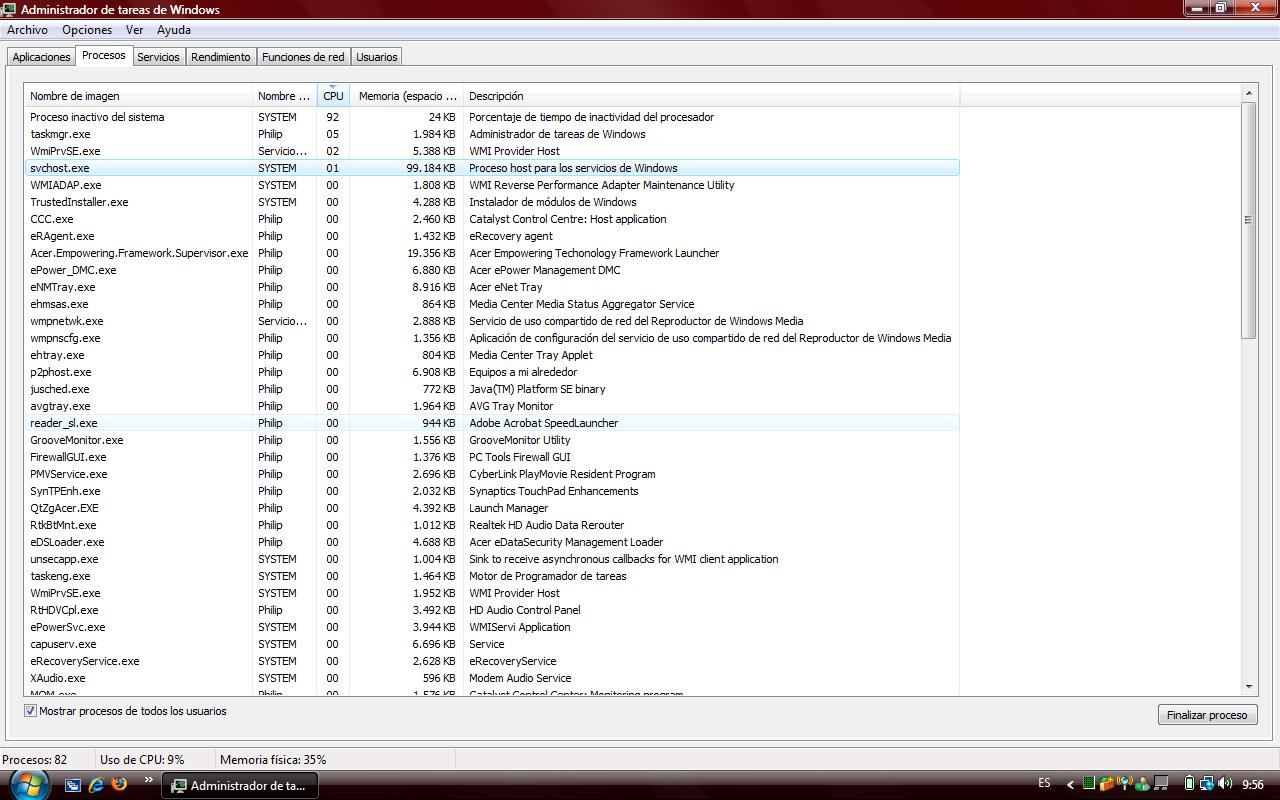The image size is (1280, 800).
Task: Select the wmpnetwk.exe process
Action: (491, 321)
